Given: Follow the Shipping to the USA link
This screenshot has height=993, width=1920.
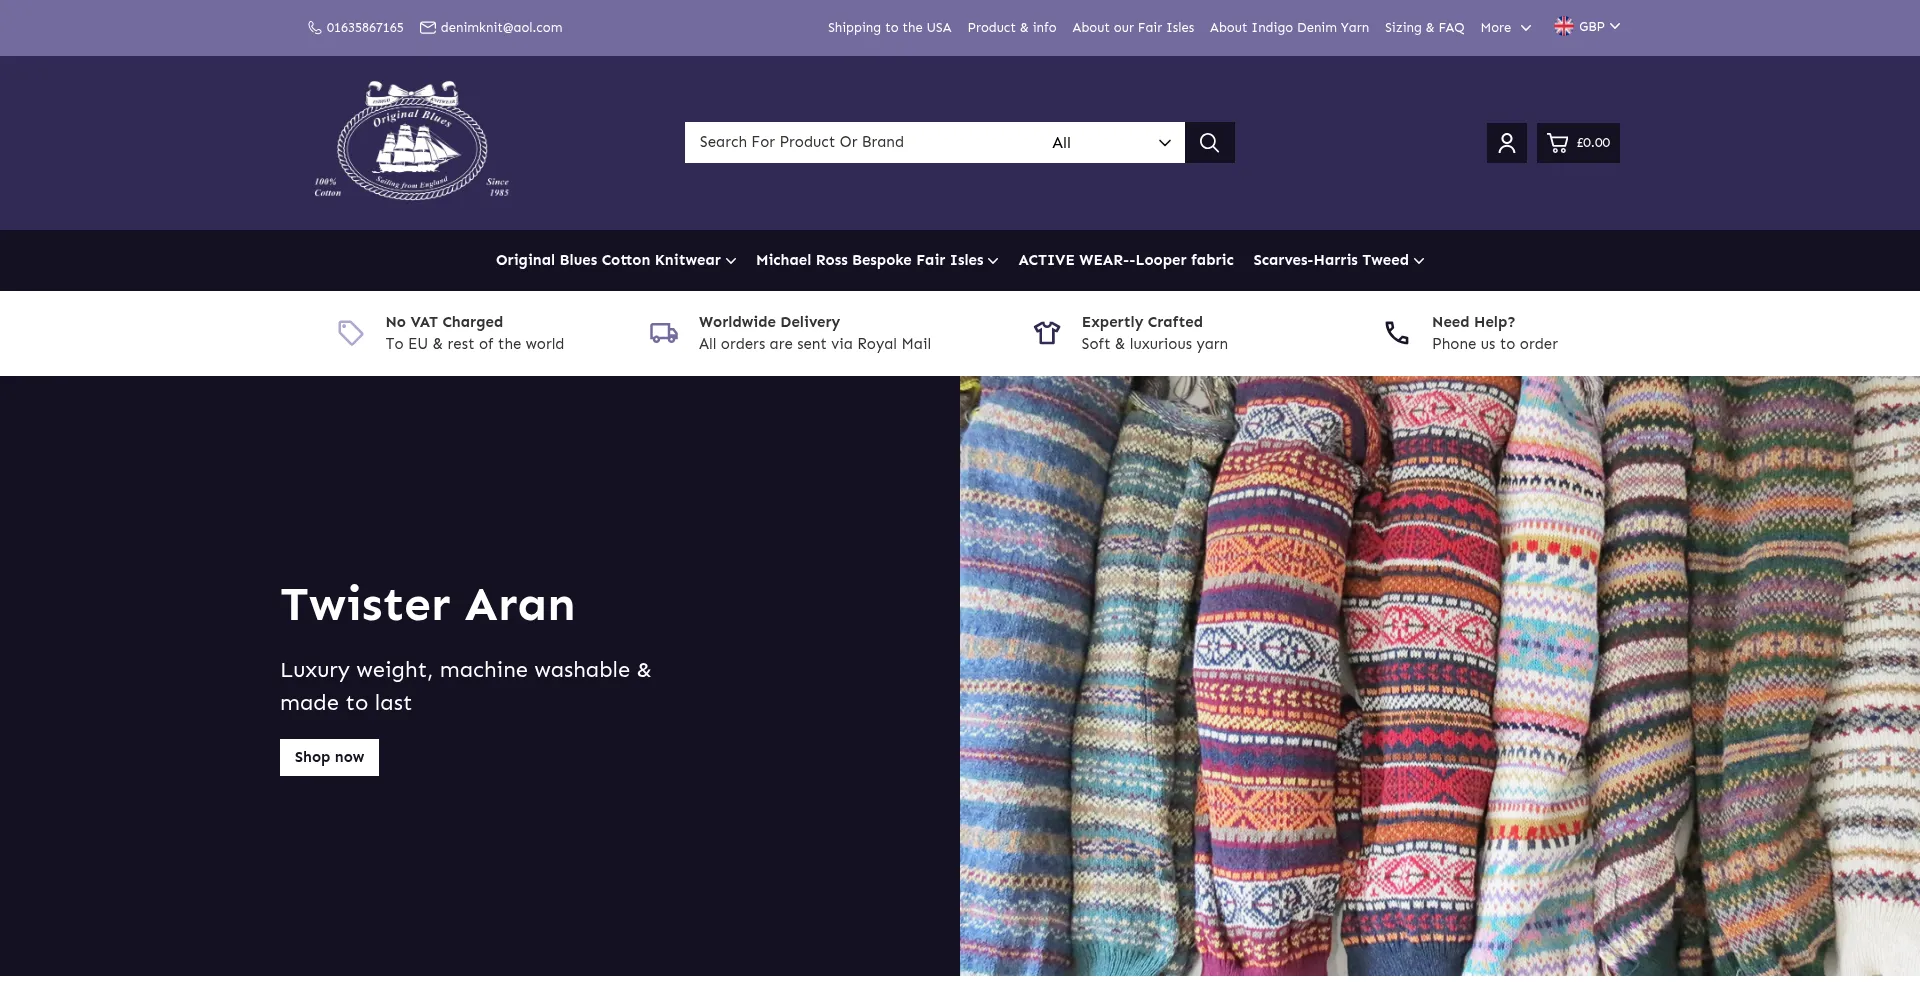Looking at the screenshot, I should click(889, 28).
